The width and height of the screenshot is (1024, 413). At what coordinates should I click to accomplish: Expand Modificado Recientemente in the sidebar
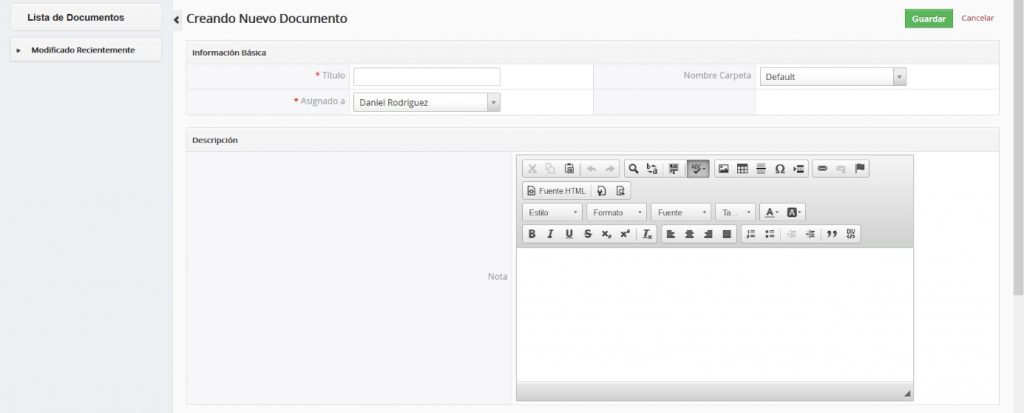coord(82,50)
